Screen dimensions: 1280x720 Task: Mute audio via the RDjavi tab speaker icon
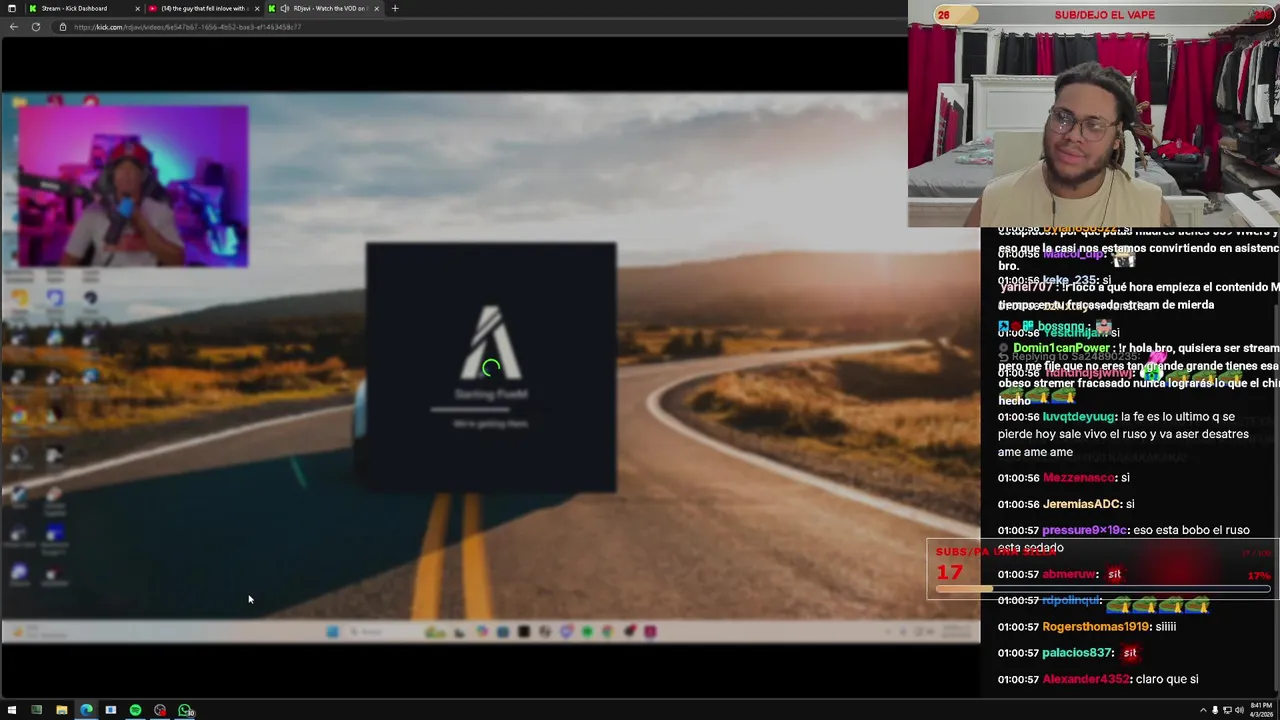tap(285, 8)
